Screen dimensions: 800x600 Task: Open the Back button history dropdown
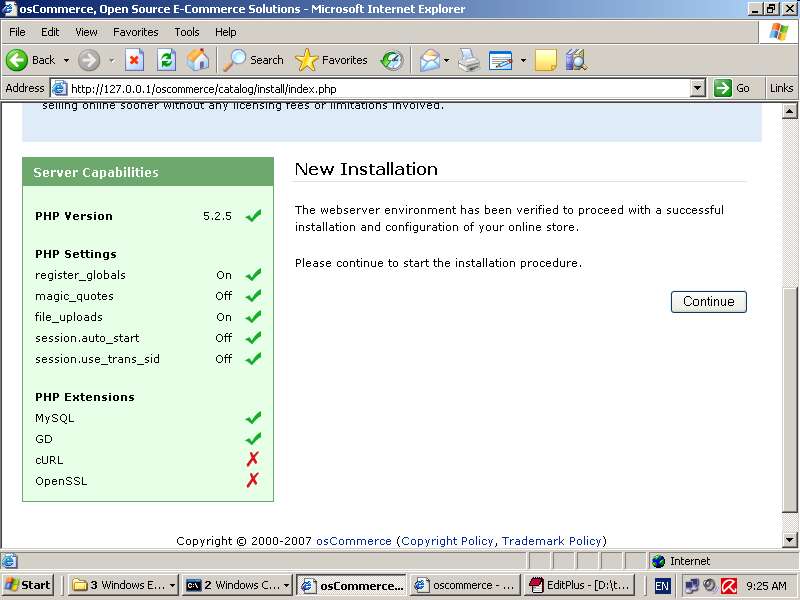pos(66,60)
